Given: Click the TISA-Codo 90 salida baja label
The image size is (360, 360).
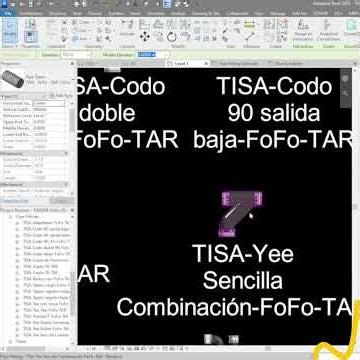Looking at the screenshot, I should (273, 113).
